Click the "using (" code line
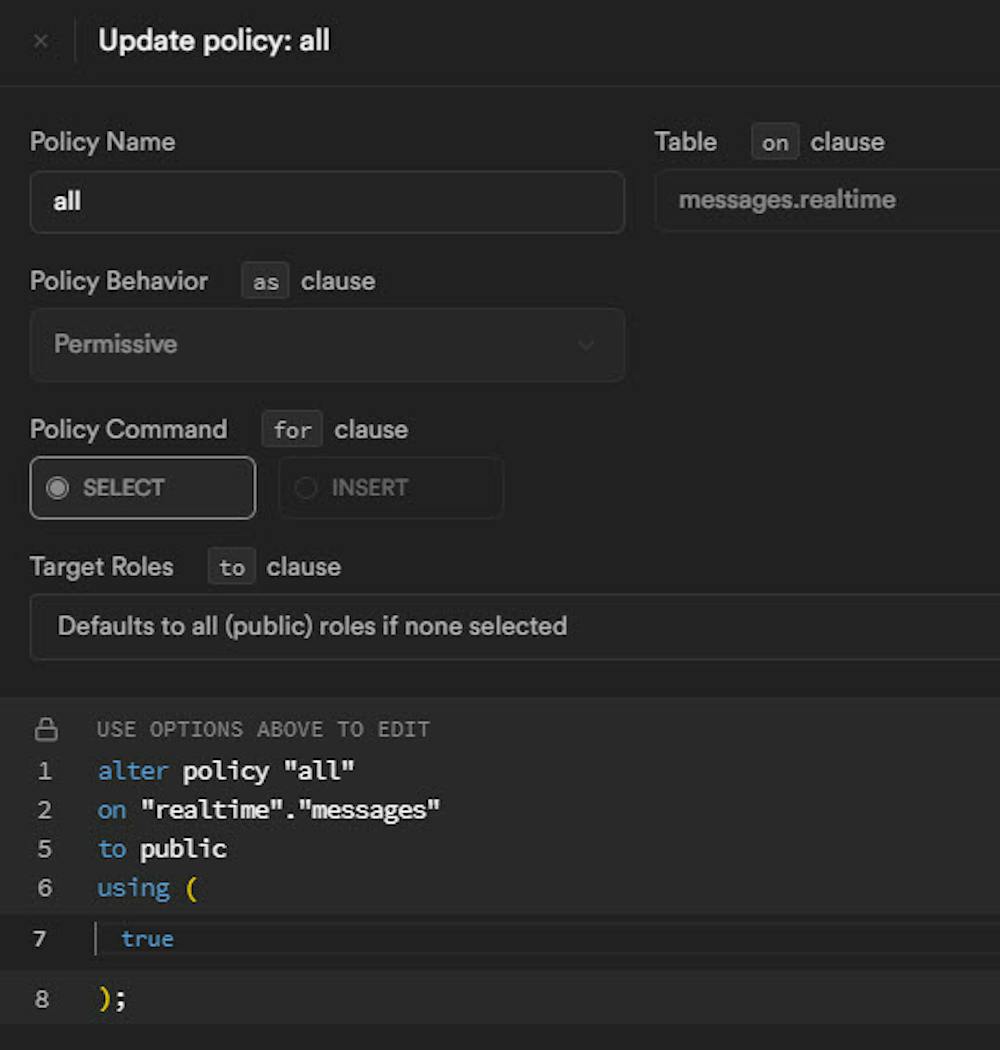The width and height of the screenshot is (1000, 1050). pyautogui.click(x=147, y=888)
